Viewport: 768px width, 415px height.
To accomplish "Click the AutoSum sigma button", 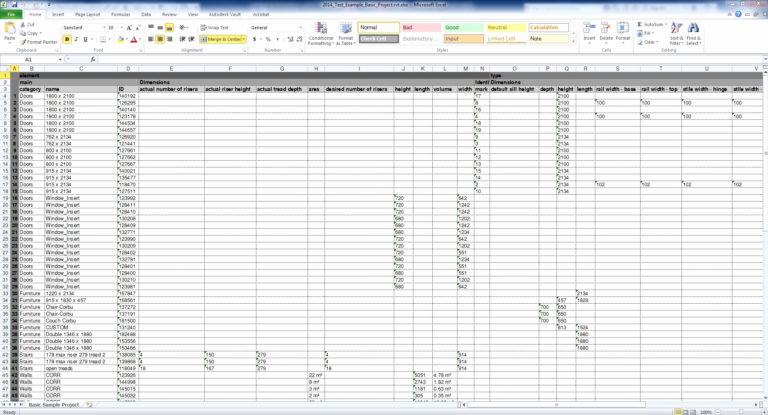I will pyautogui.click(x=651, y=24).
